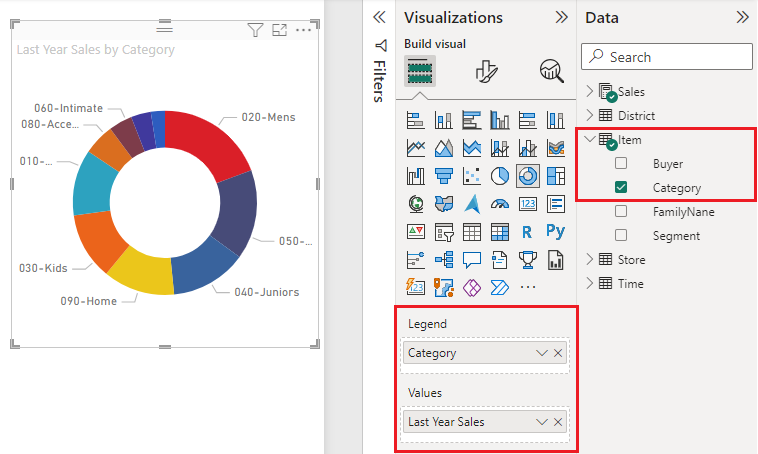Select the Stacked area chart visual
This screenshot has width=758, height=454.
[x=471, y=148]
